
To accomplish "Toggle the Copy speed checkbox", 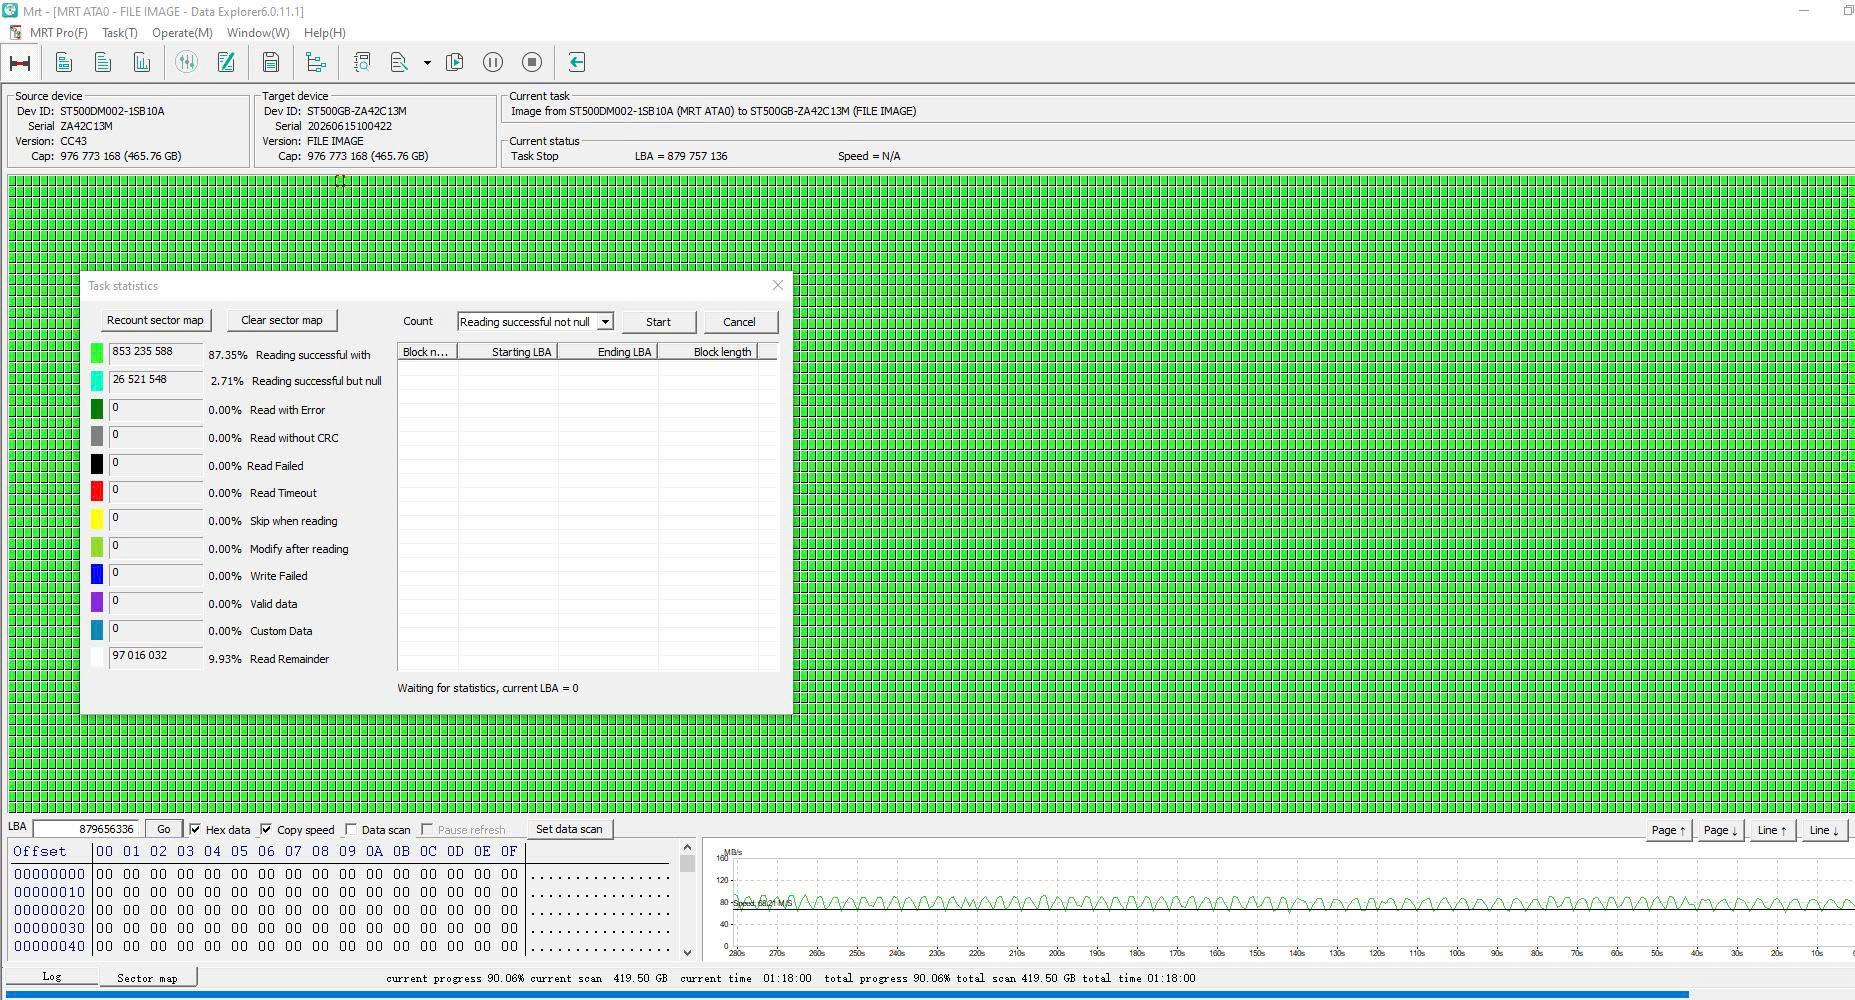I will pyautogui.click(x=266, y=829).
